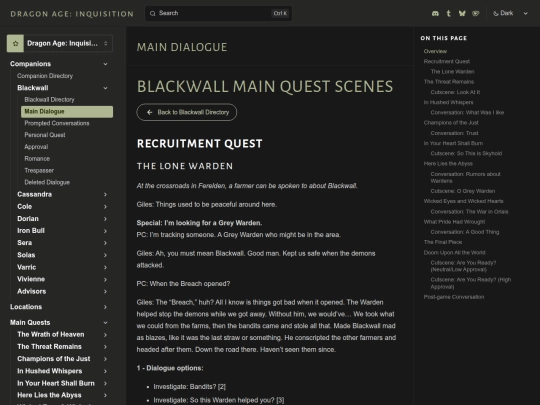Collapse the Main Quests chevron
540x405 pixels.
click(x=105, y=323)
